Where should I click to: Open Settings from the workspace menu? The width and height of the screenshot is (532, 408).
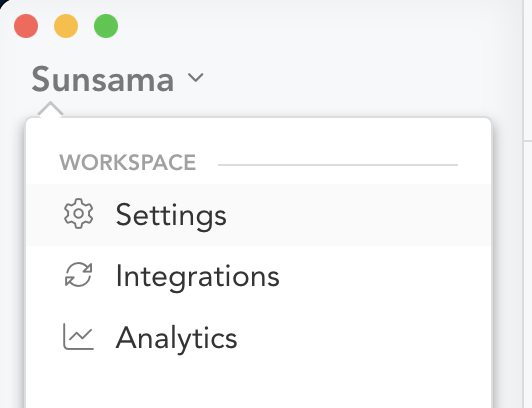[x=259, y=215]
